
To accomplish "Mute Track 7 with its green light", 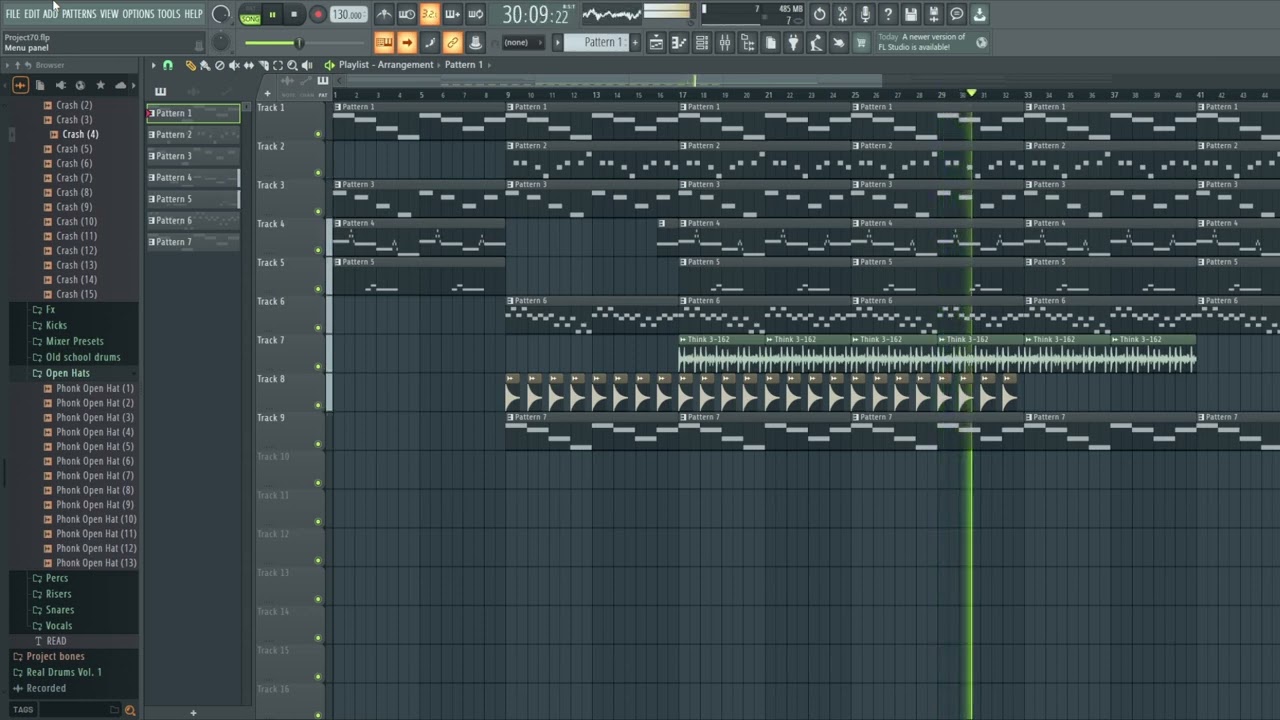I will click(x=318, y=367).
